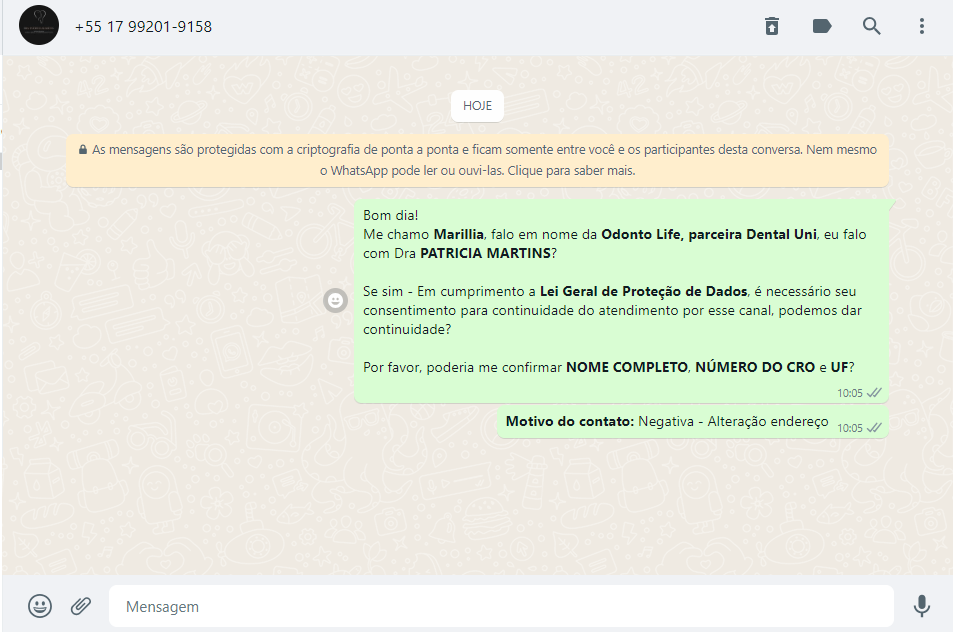Attach a file with paperclip icon

[81, 606]
